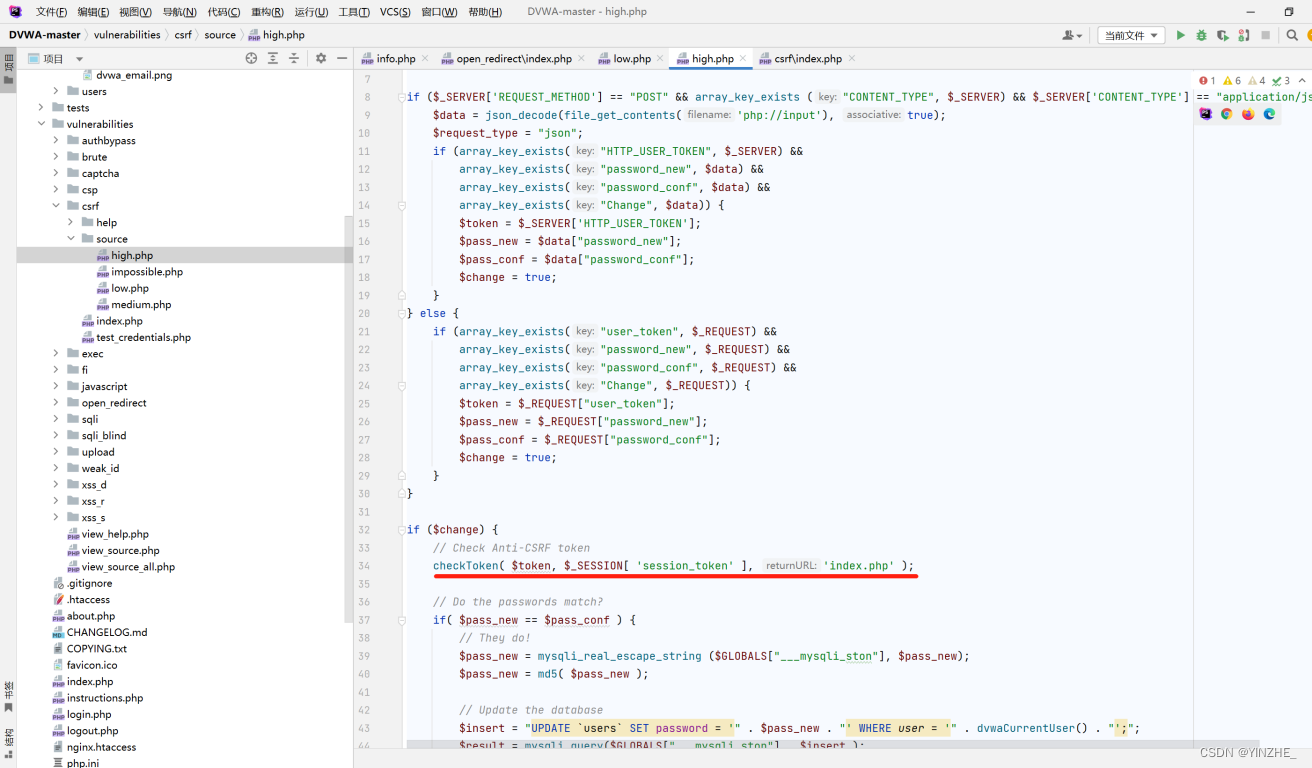Click the red error indicator showing 1
Screen dimensions: 1312x768
pos(1207,81)
